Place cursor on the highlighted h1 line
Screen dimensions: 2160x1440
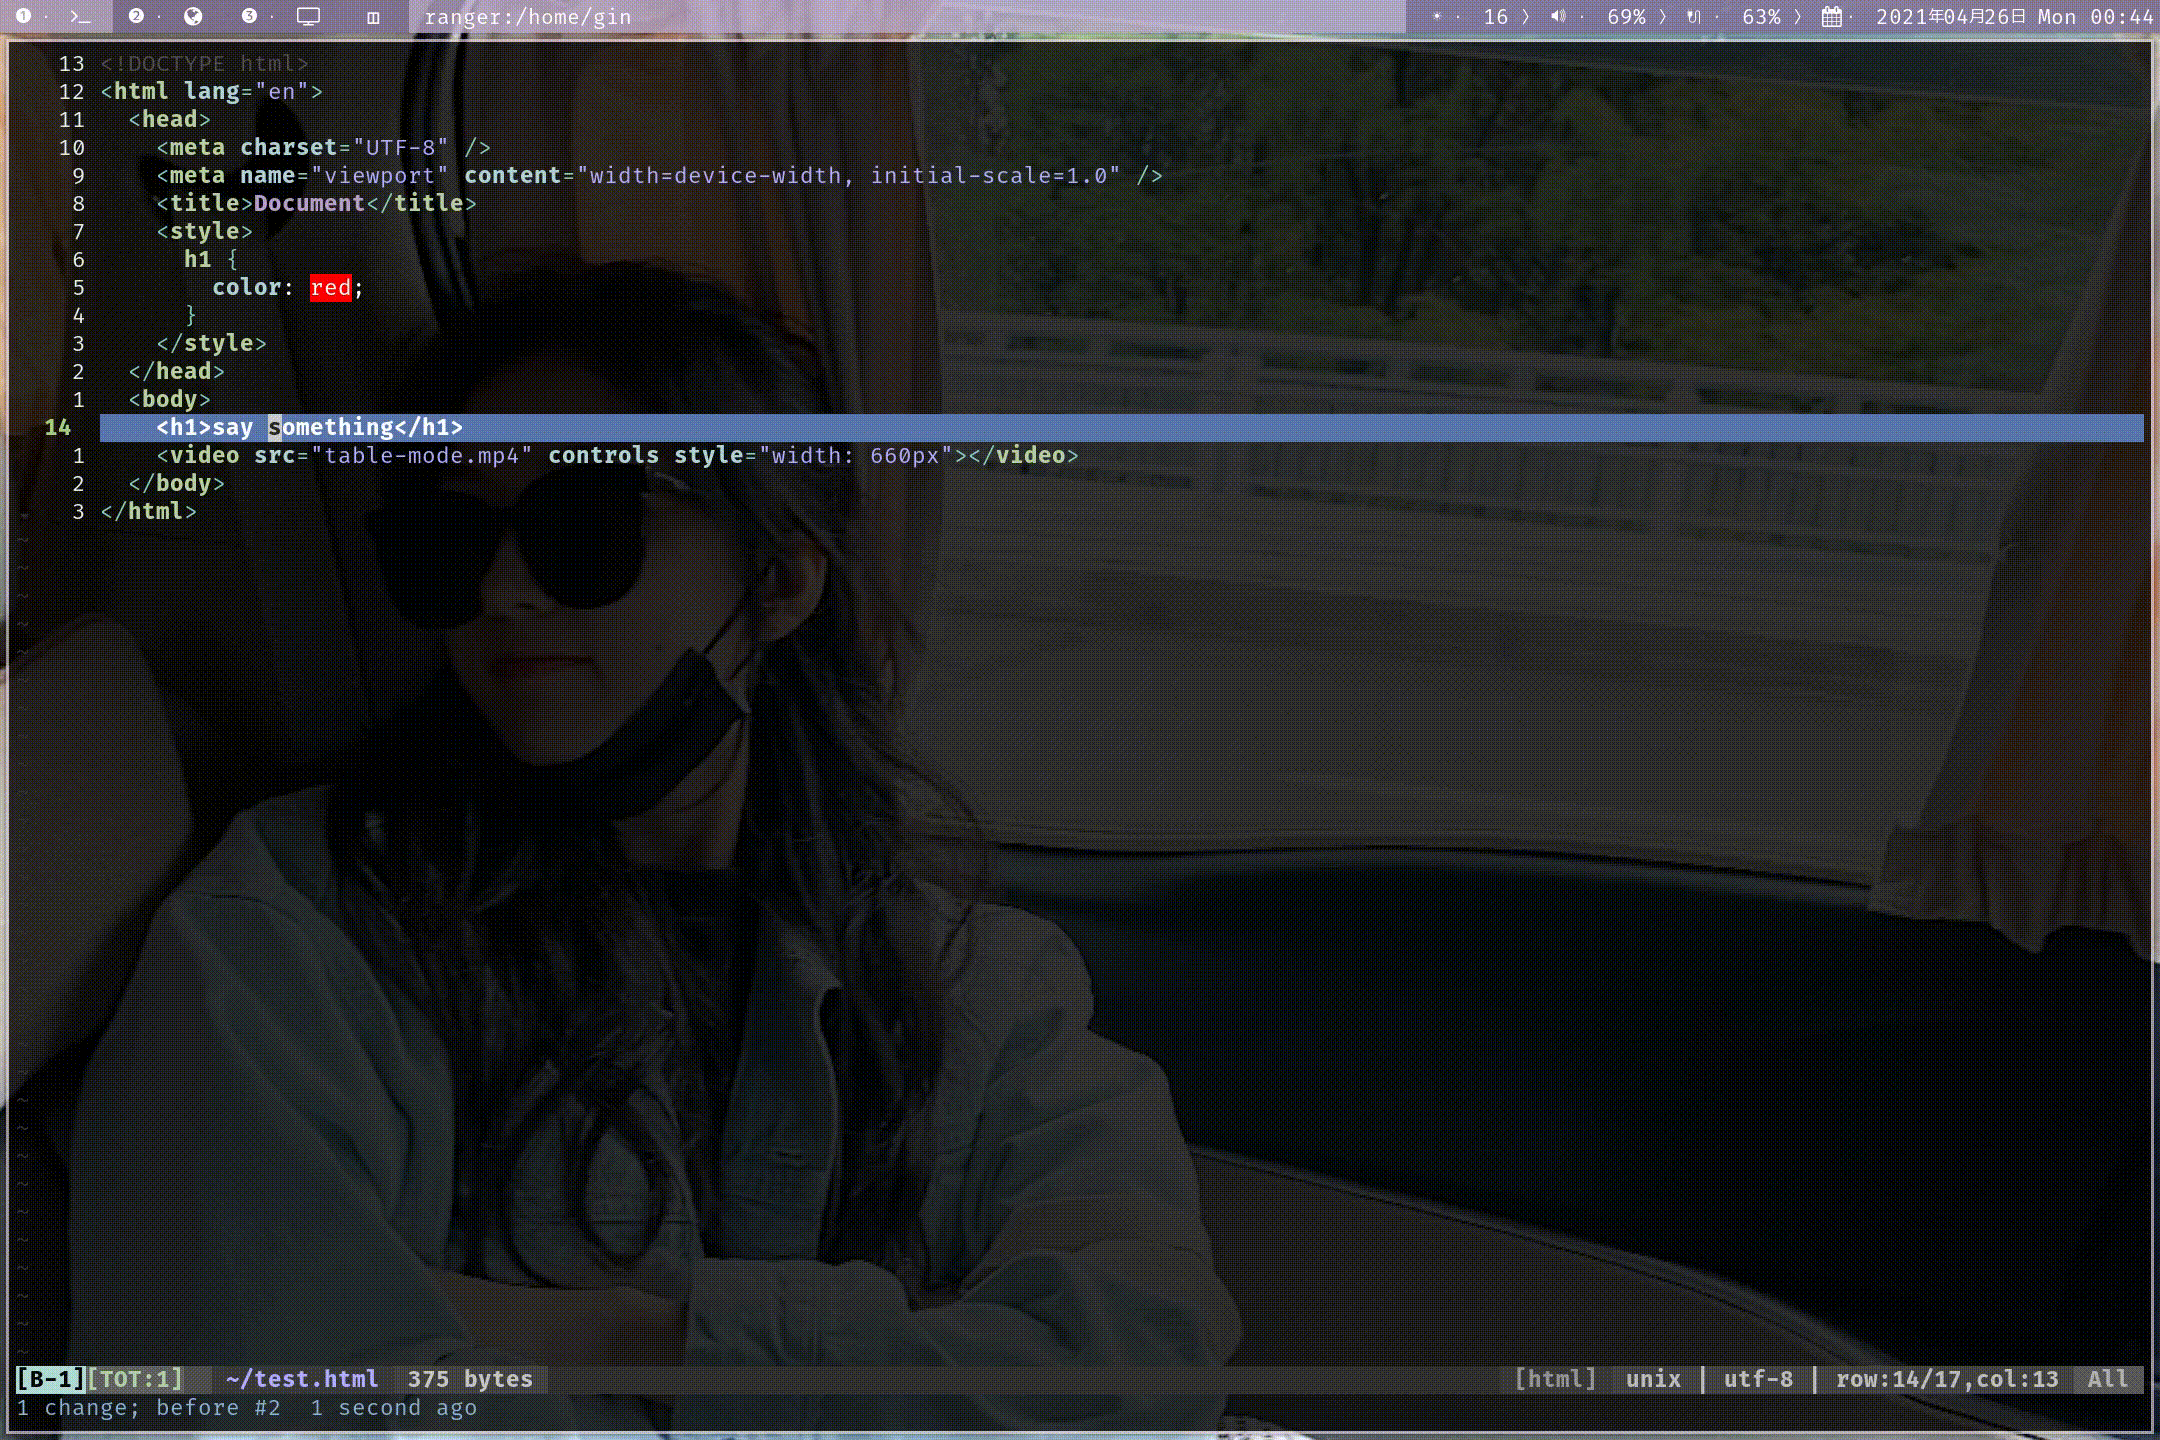click(309, 428)
